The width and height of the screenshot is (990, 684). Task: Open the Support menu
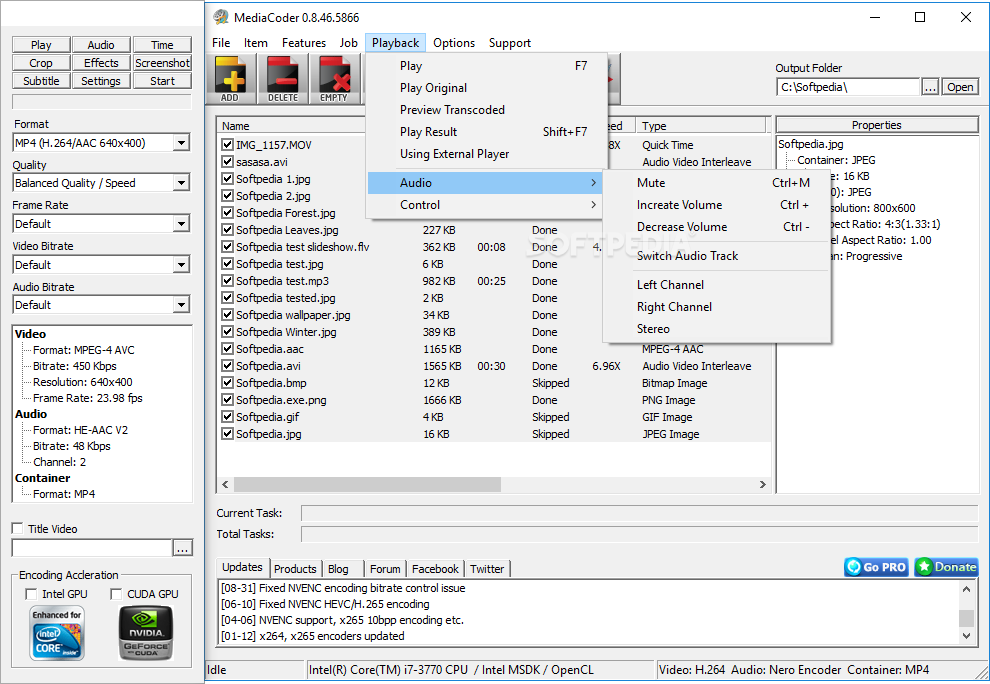510,43
